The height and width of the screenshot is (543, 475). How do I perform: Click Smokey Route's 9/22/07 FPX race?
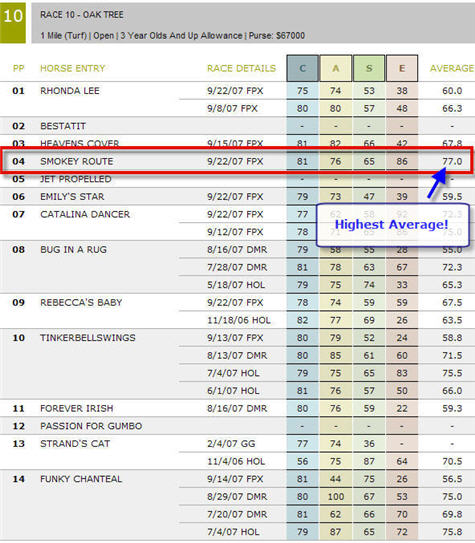coord(235,161)
